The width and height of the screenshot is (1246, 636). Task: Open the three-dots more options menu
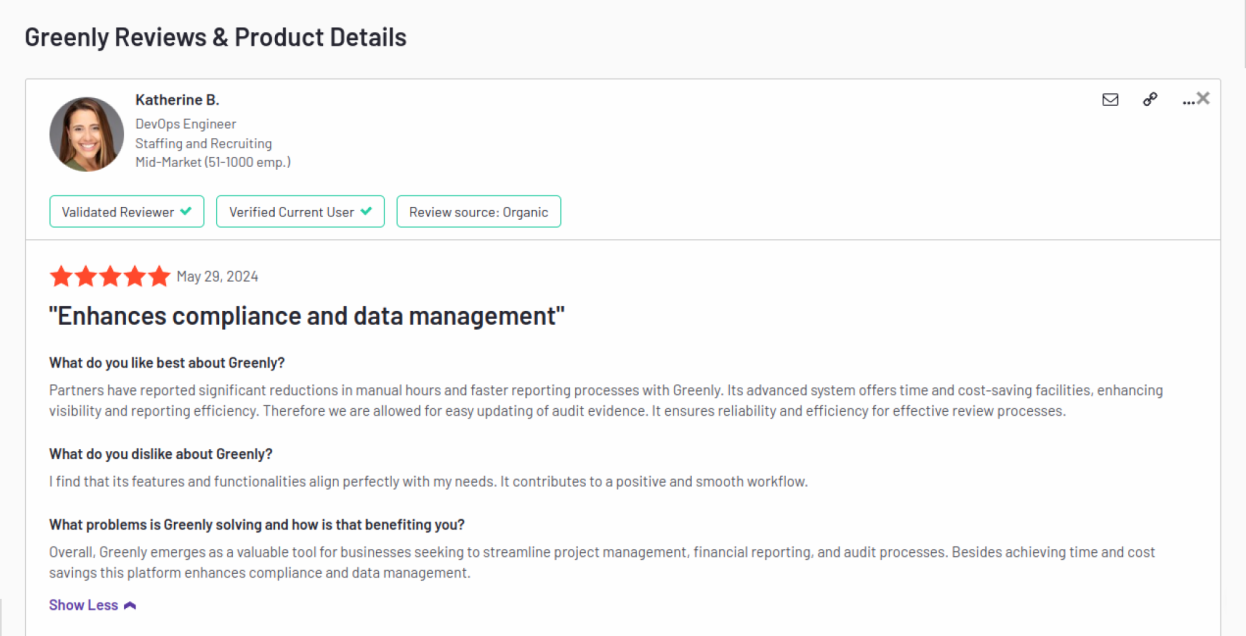[1187, 100]
